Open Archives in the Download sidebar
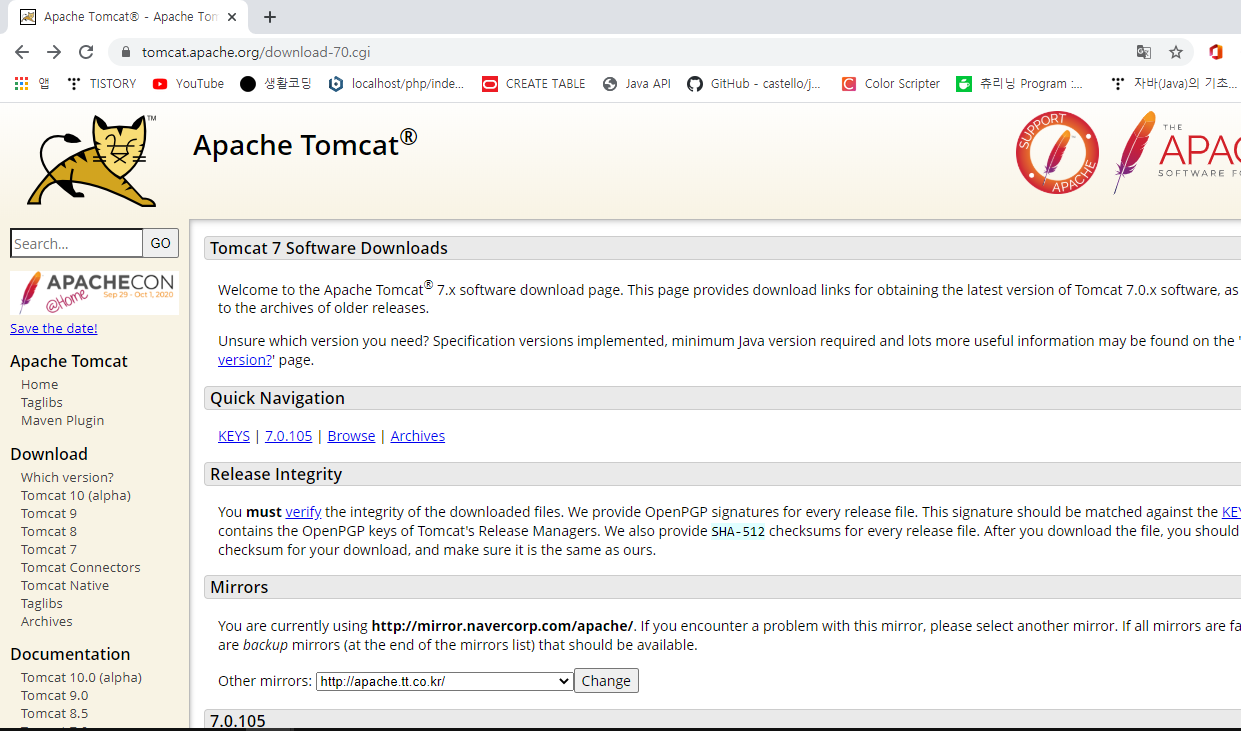 47,622
